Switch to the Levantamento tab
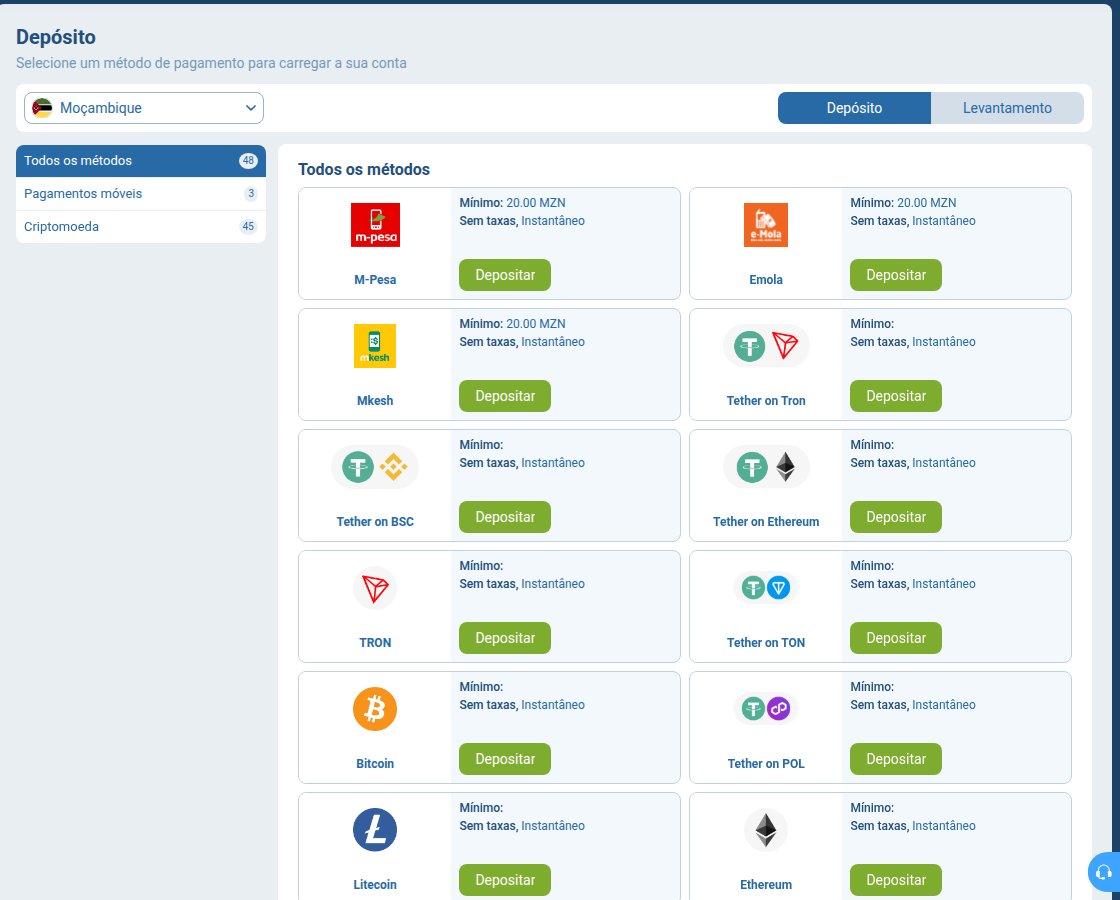This screenshot has height=900, width=1120. click(1007, 108)
